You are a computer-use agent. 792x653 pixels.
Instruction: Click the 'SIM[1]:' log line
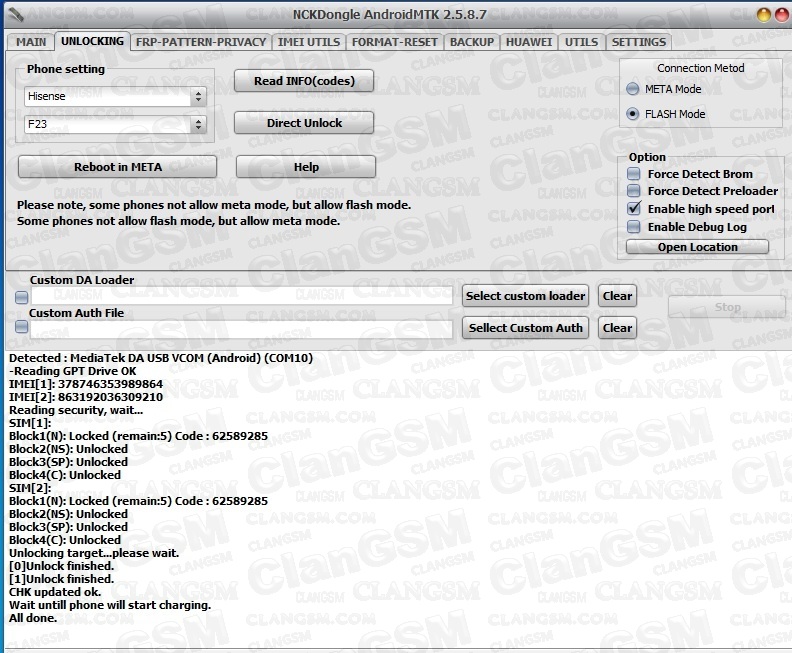click(x=30, y=423)
